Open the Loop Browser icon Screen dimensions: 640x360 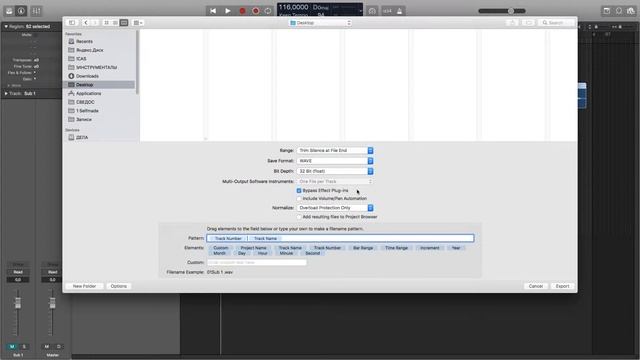pos(619,11)
